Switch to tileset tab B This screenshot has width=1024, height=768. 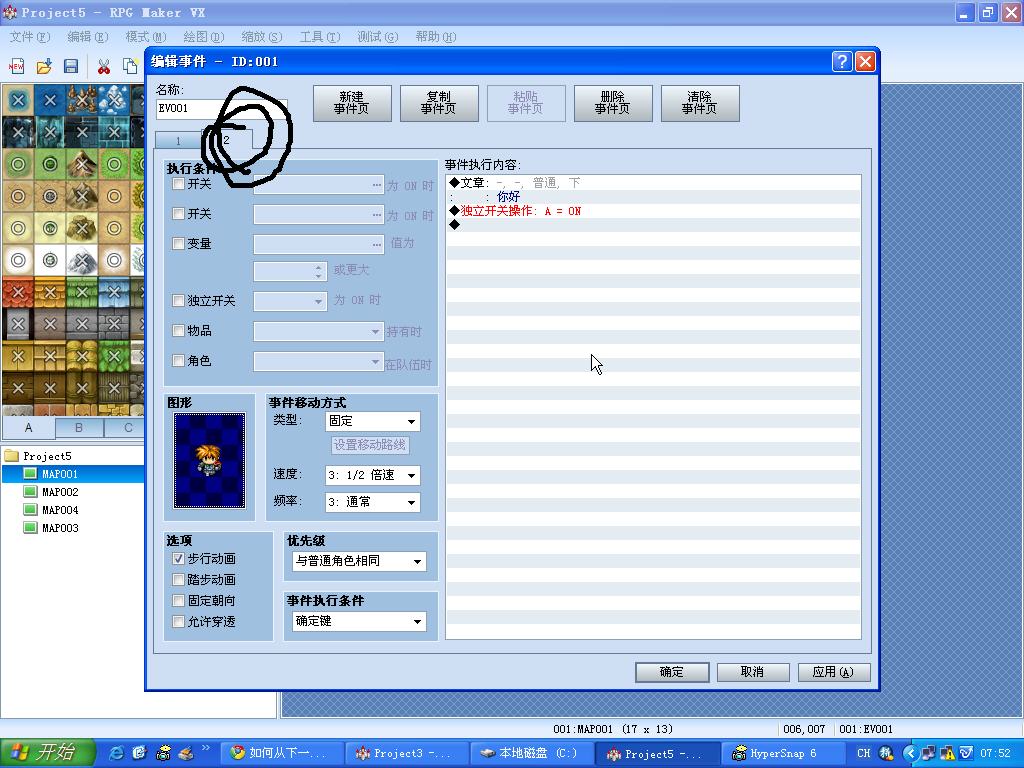[79, 427]
